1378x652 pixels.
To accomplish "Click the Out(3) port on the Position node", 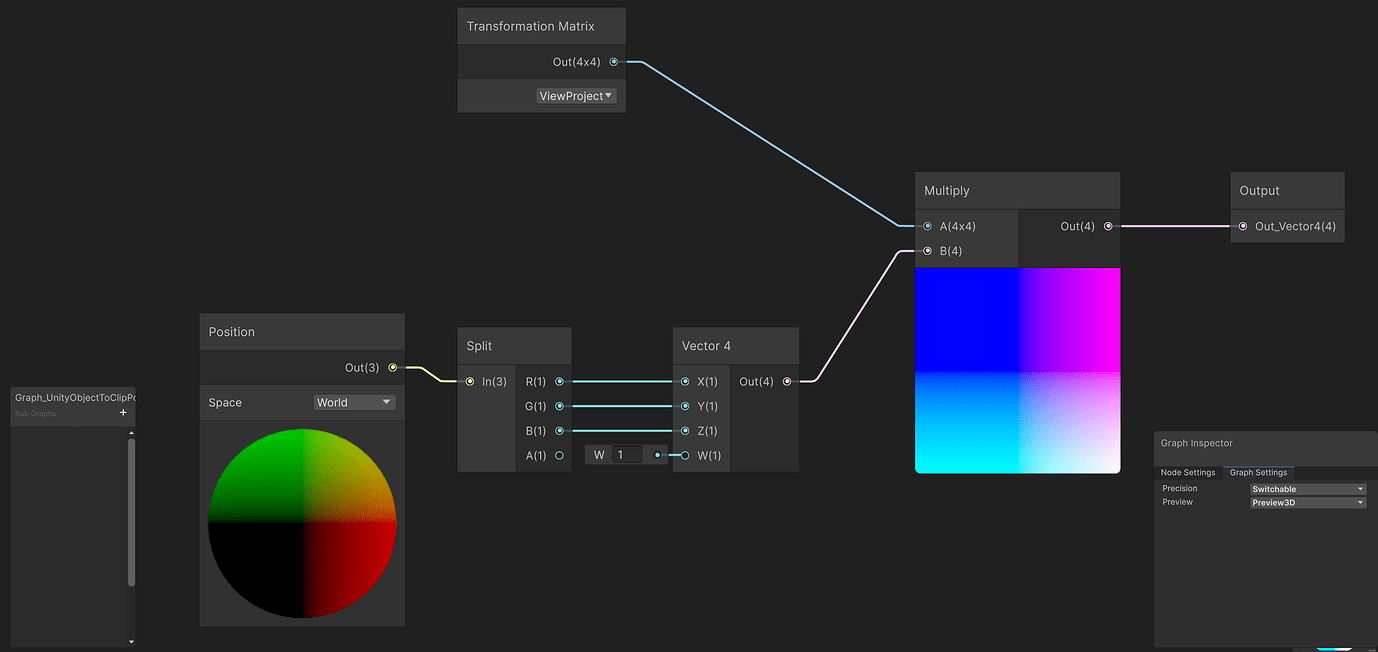I will tap(392, 367).
